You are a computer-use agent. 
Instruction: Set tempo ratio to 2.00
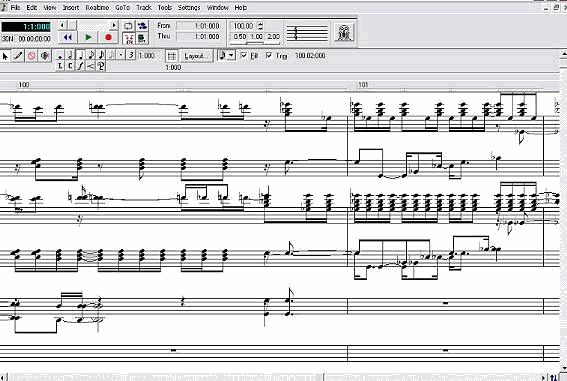(273, 37)
